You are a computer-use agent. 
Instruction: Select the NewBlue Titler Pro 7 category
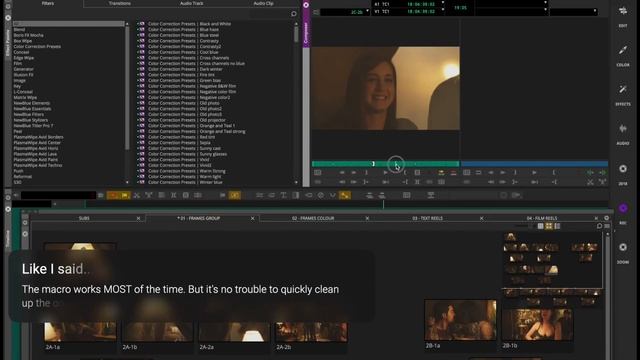33,126
